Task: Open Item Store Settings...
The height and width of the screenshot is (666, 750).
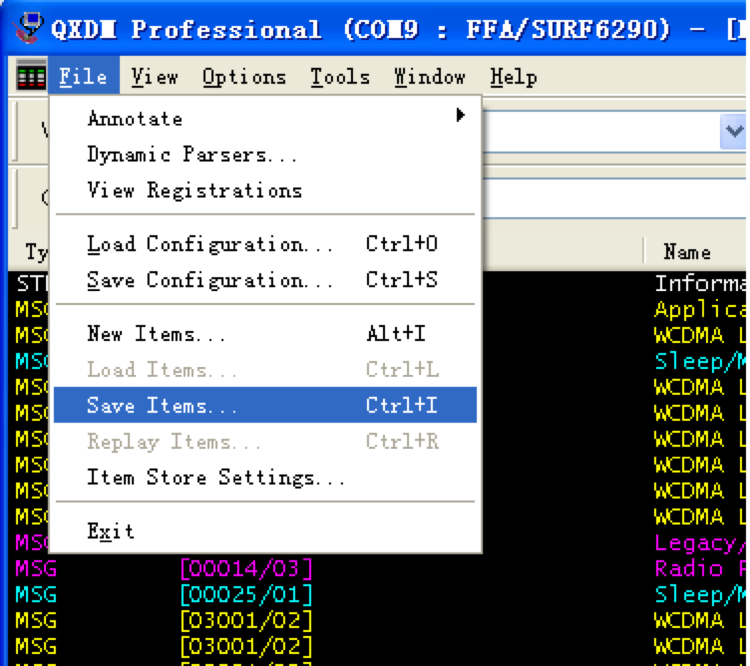Action: [265, 477]
